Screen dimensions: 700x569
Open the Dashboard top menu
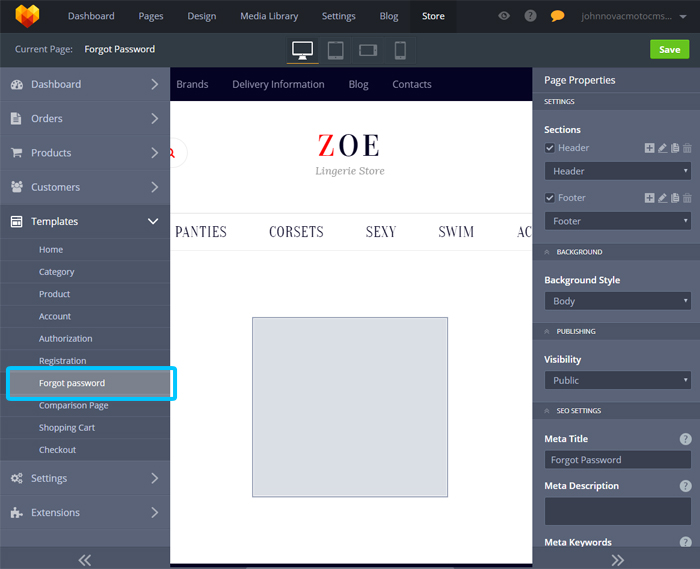point(91,16)
